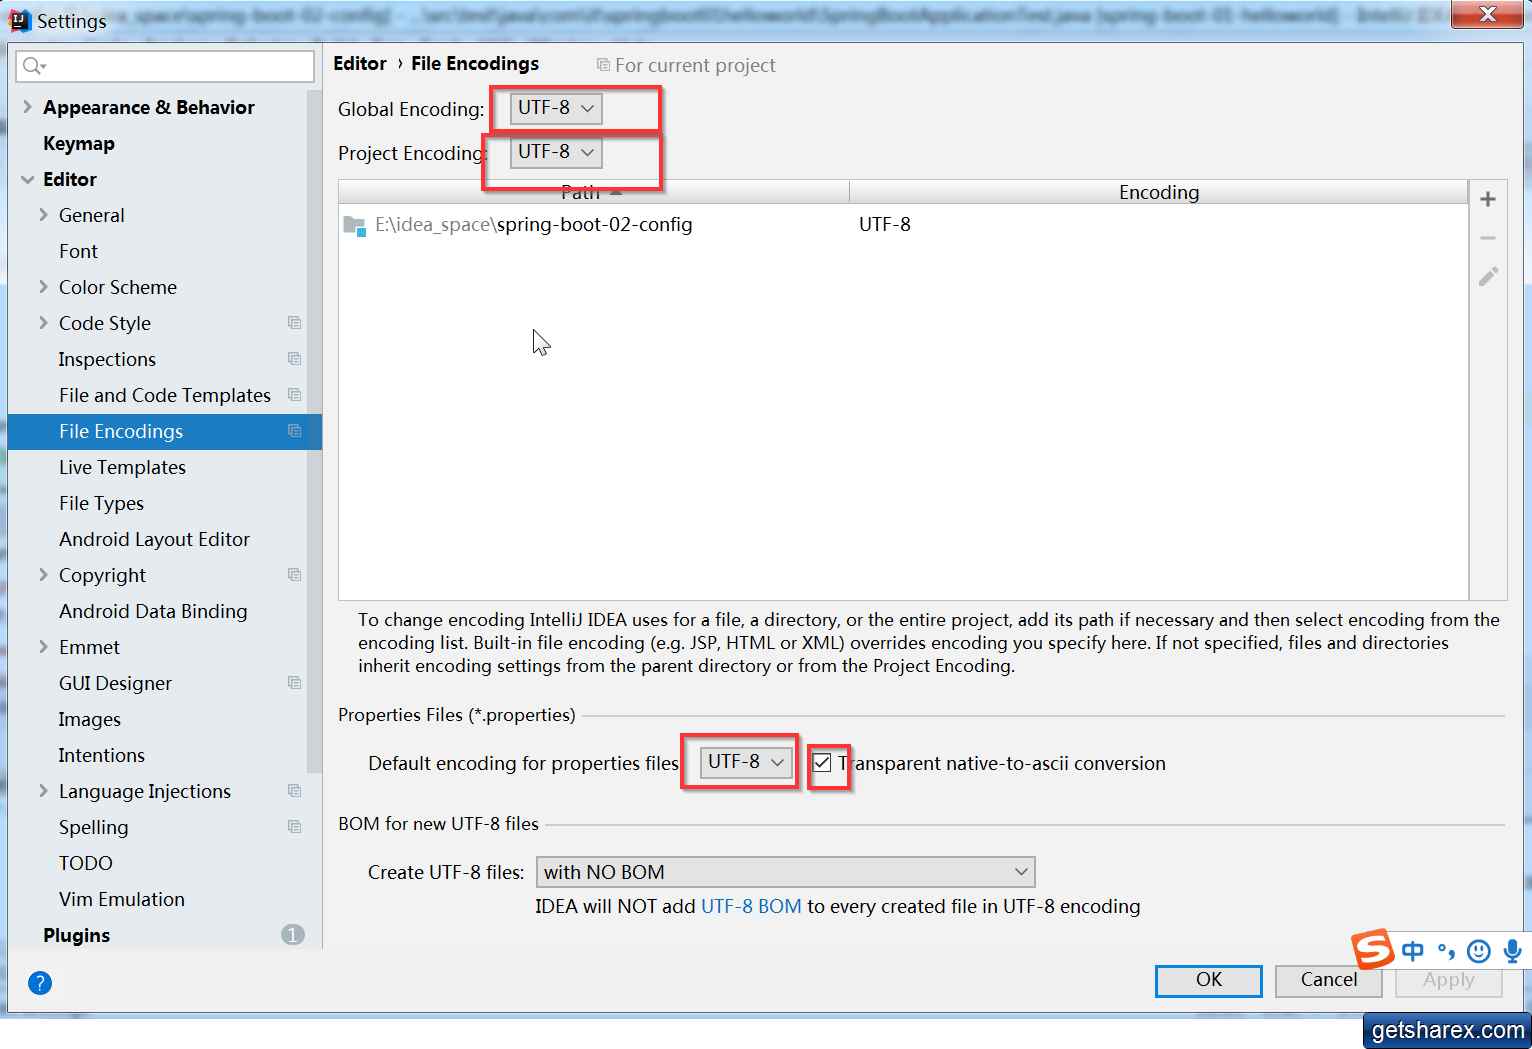Click the project icon beside Language Injections
This screenshot has width=1532, height=1049.
click(294, 791)
